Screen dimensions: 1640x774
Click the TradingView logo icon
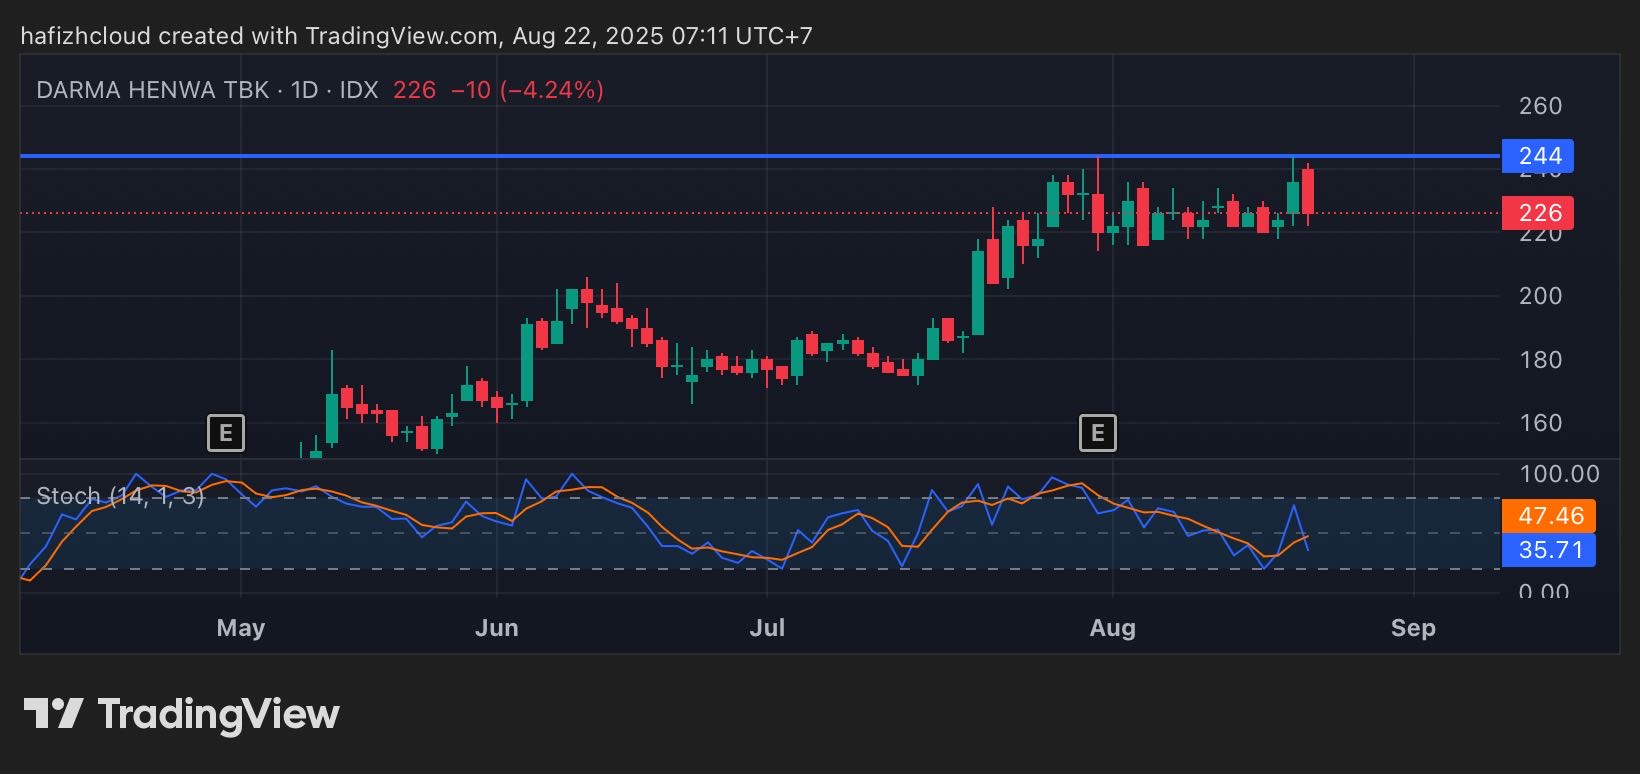[53, 714]
